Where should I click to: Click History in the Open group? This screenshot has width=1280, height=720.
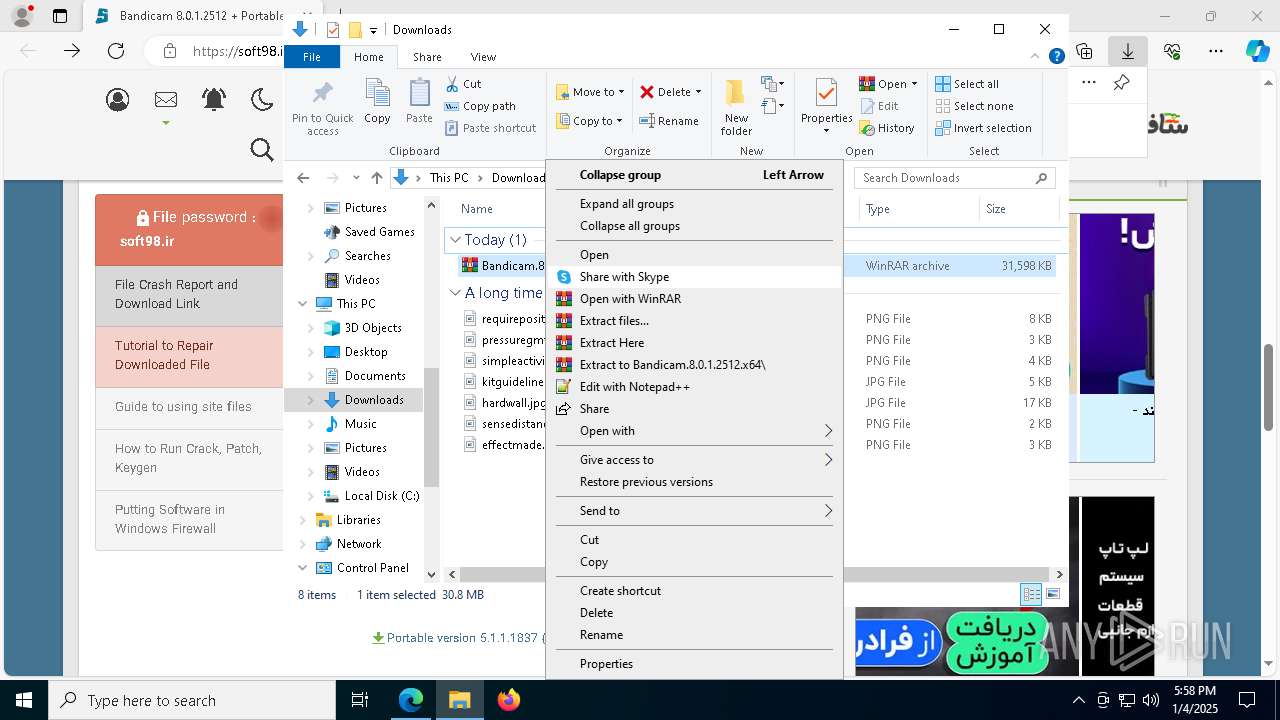coord(887,128)
